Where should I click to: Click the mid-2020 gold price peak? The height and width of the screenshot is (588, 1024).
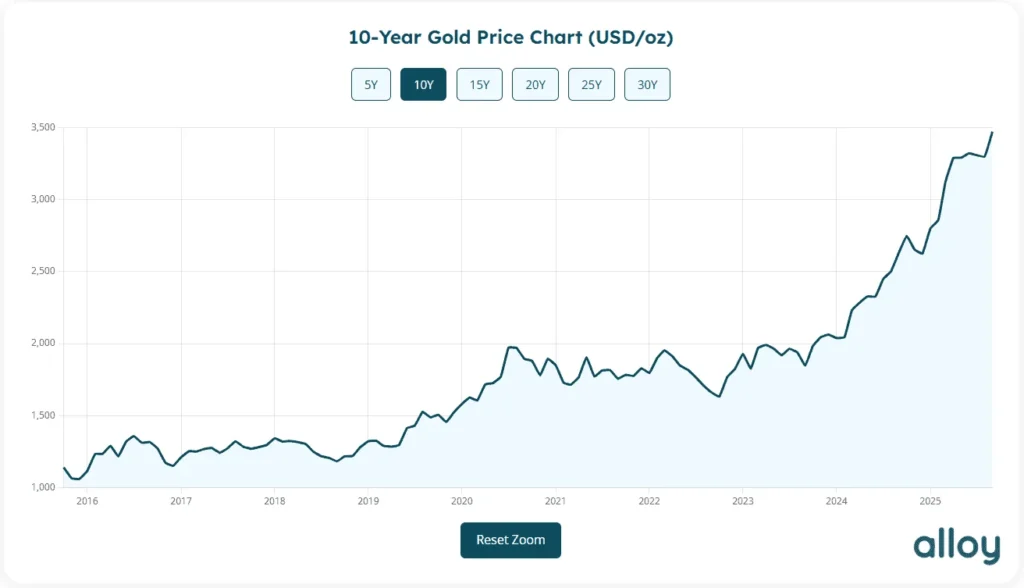click(x=512, y=347)
